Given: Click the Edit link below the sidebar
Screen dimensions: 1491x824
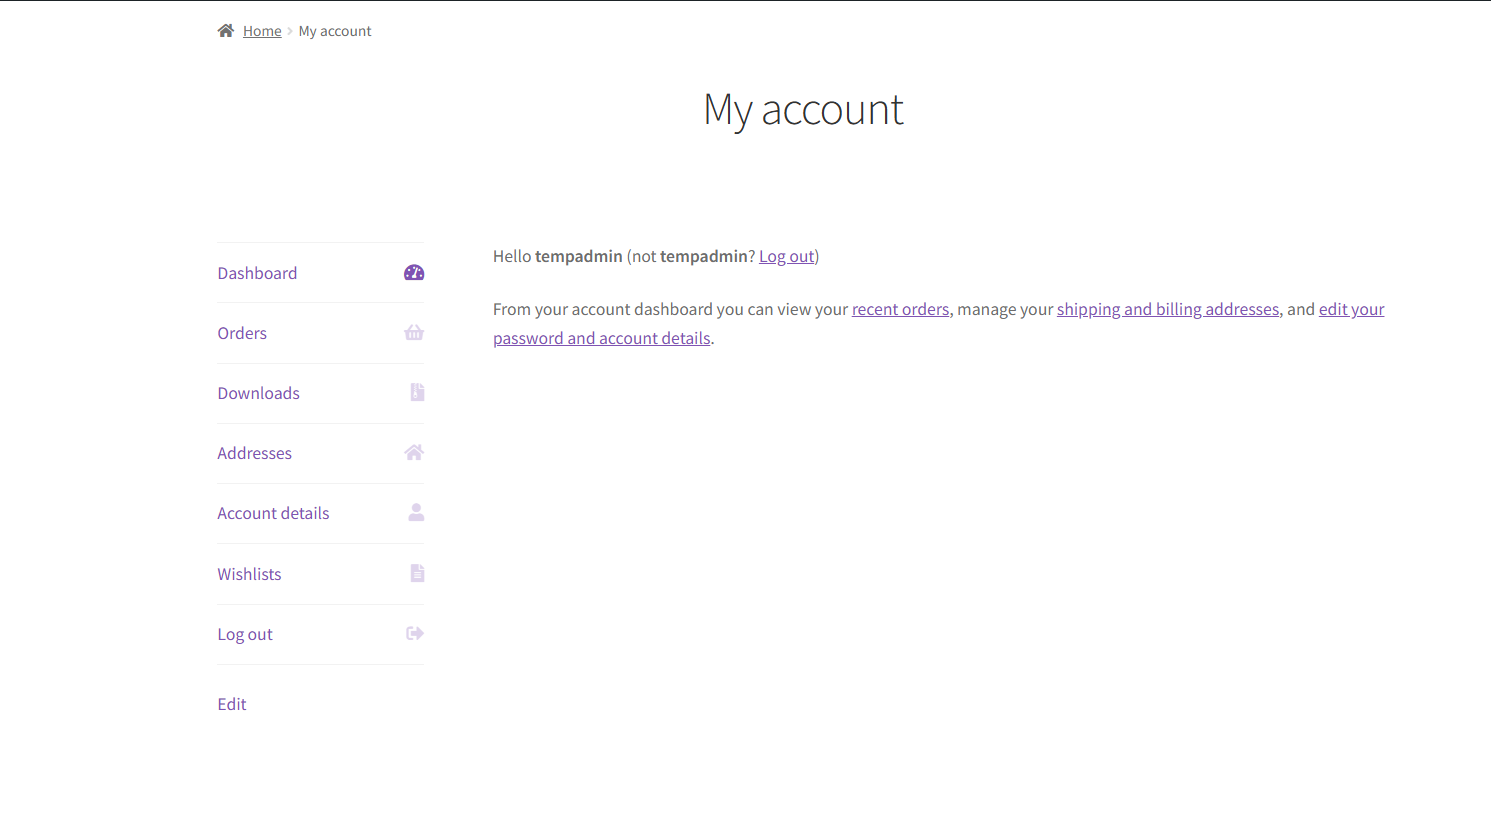Looking at the screenshot, I should coord(232,704).
